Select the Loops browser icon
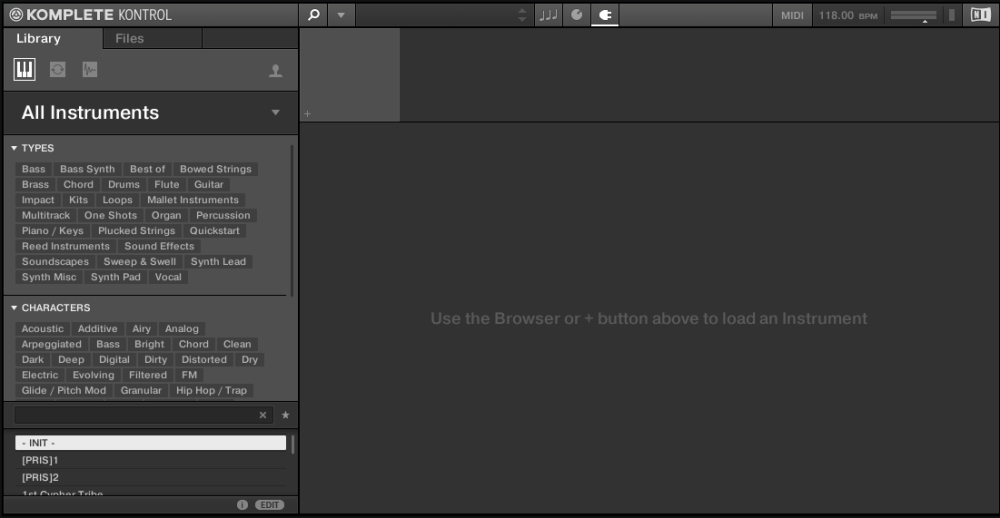Screen dimensions: 1000x518 click(57, 70)
